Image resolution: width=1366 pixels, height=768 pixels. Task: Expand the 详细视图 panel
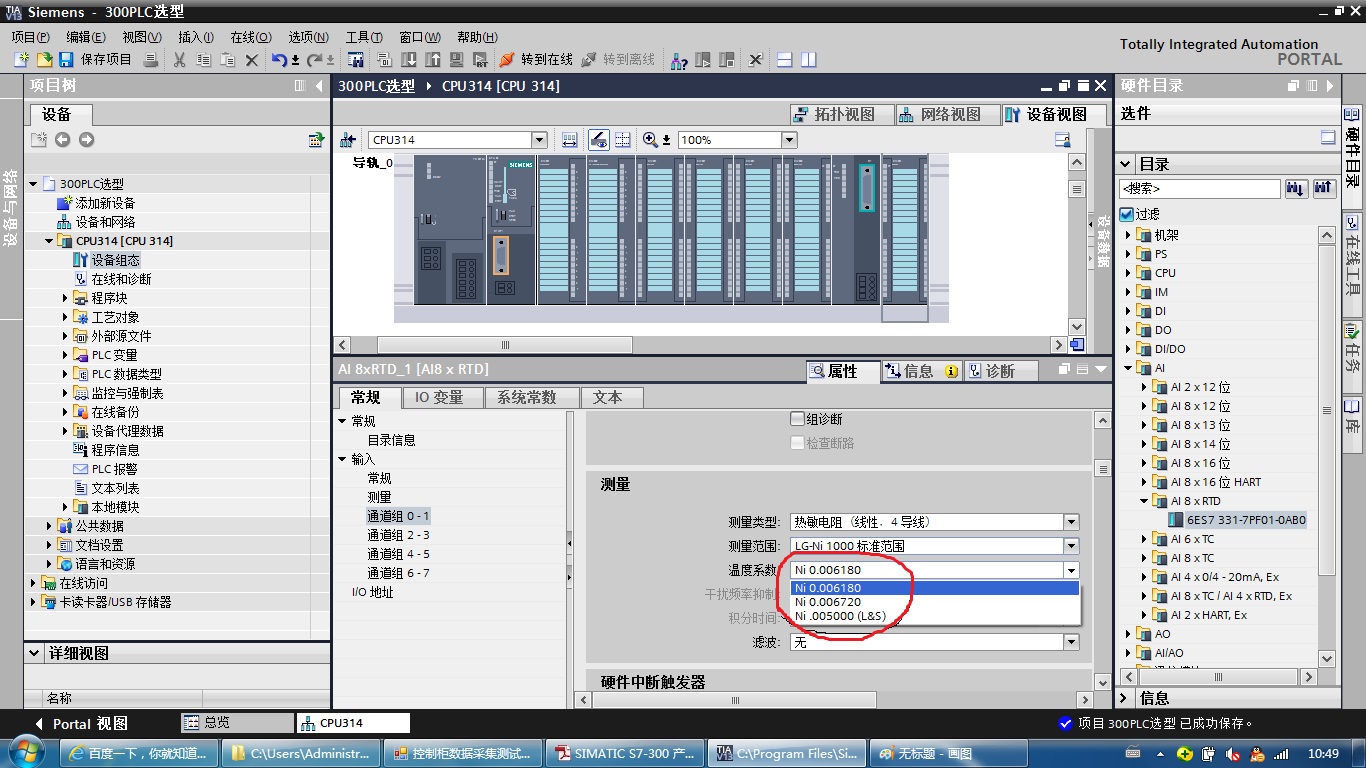35,653
